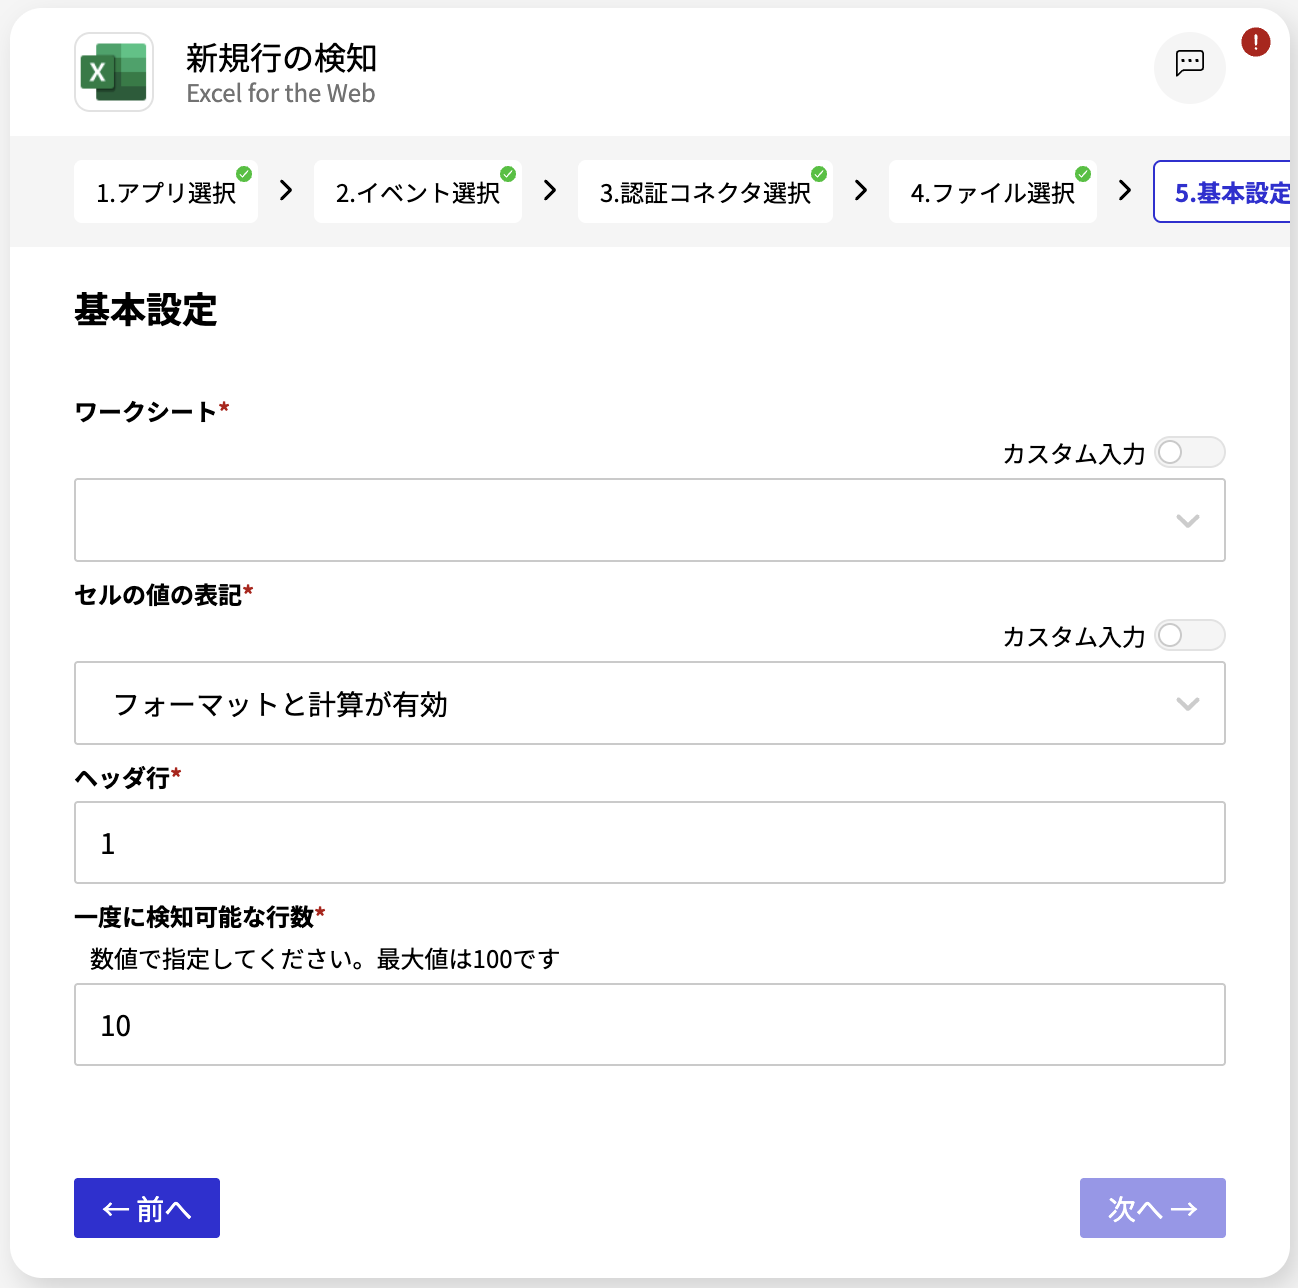The height and width of the screenshot is (1288, 1298).
Task: Click the green checkmark on 2.イベント選択
Action: (x=508, y=174)
